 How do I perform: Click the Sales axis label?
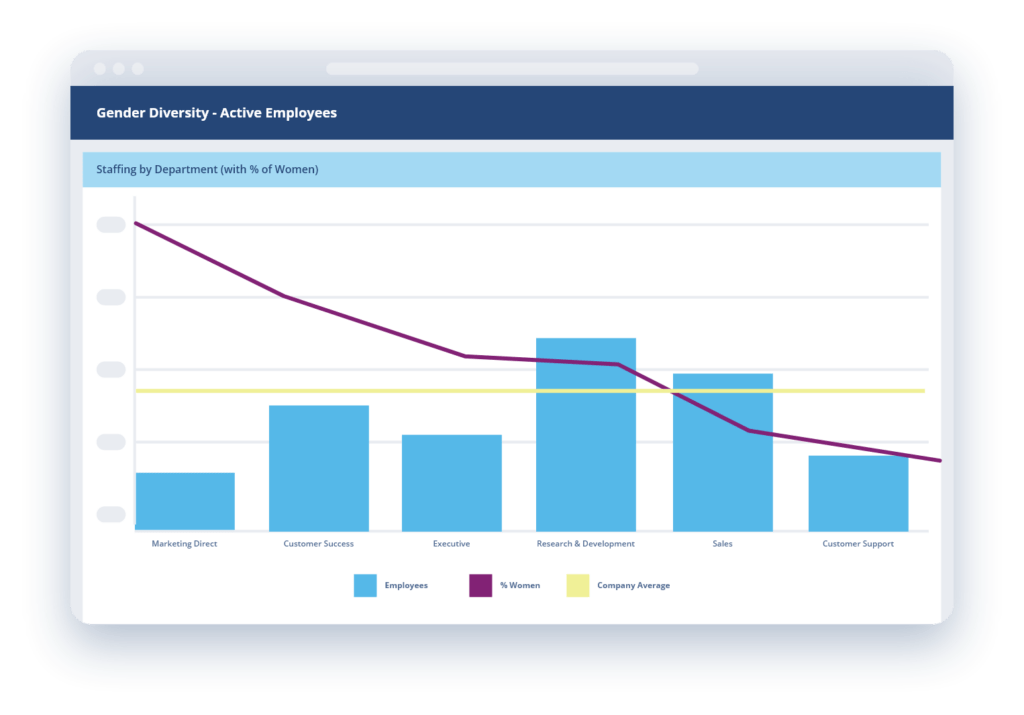[722, 543]
